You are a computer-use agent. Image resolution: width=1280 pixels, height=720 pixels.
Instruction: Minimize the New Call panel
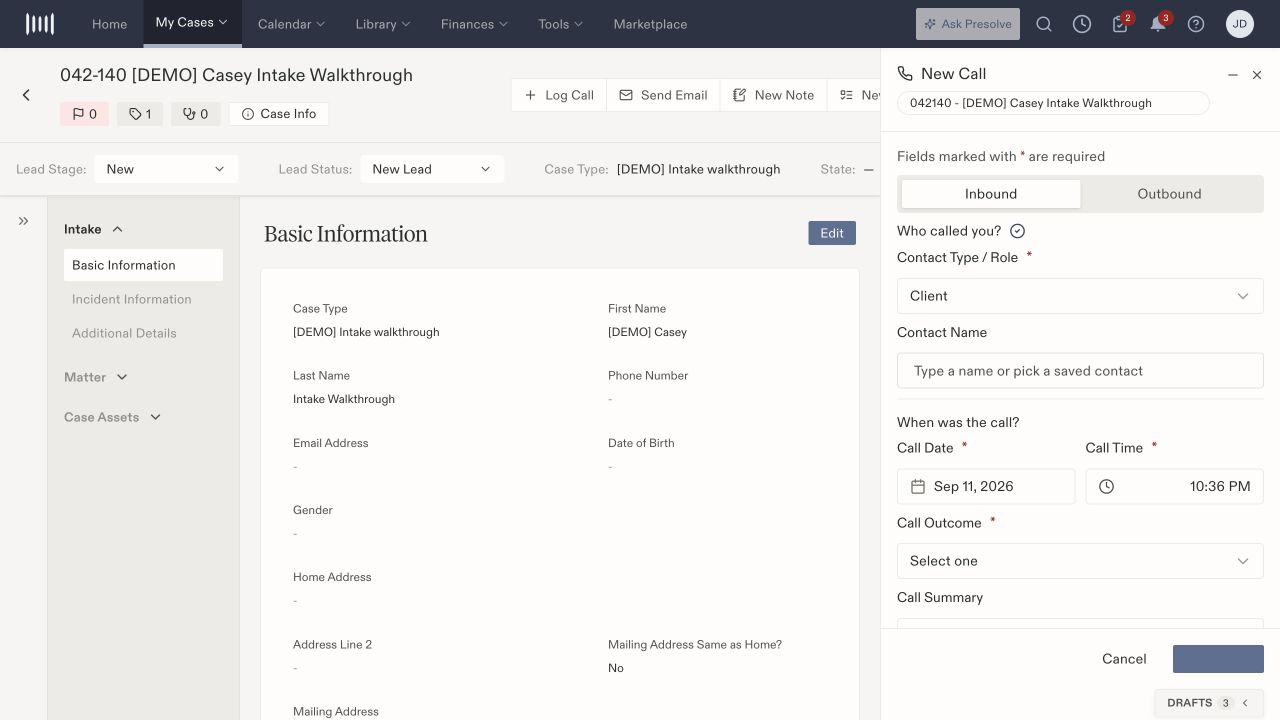[x=1233, y=75]
